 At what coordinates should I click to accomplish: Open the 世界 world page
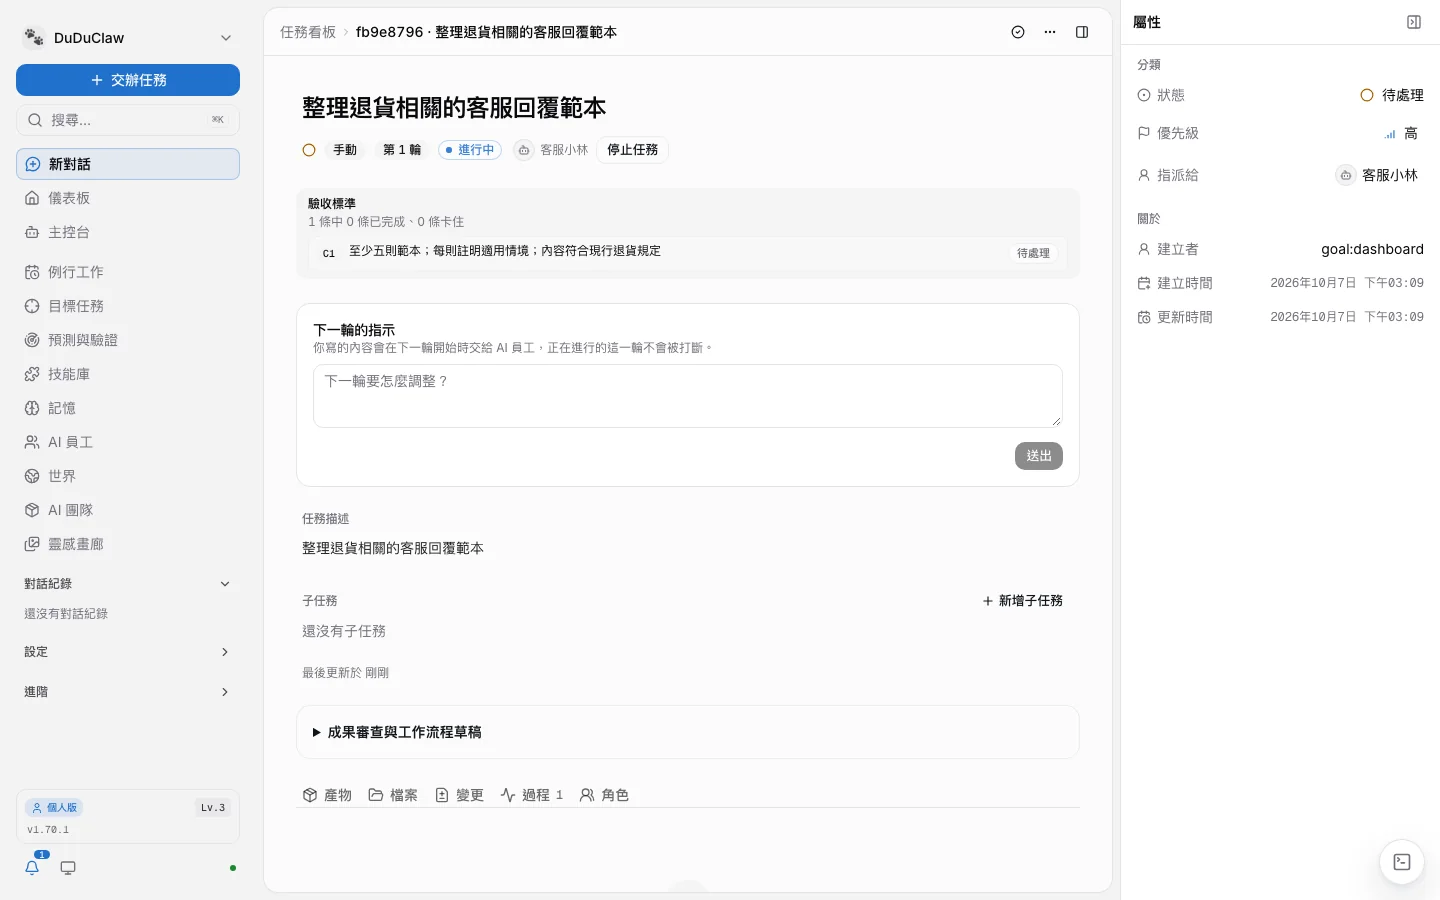[x=128, y=476]
